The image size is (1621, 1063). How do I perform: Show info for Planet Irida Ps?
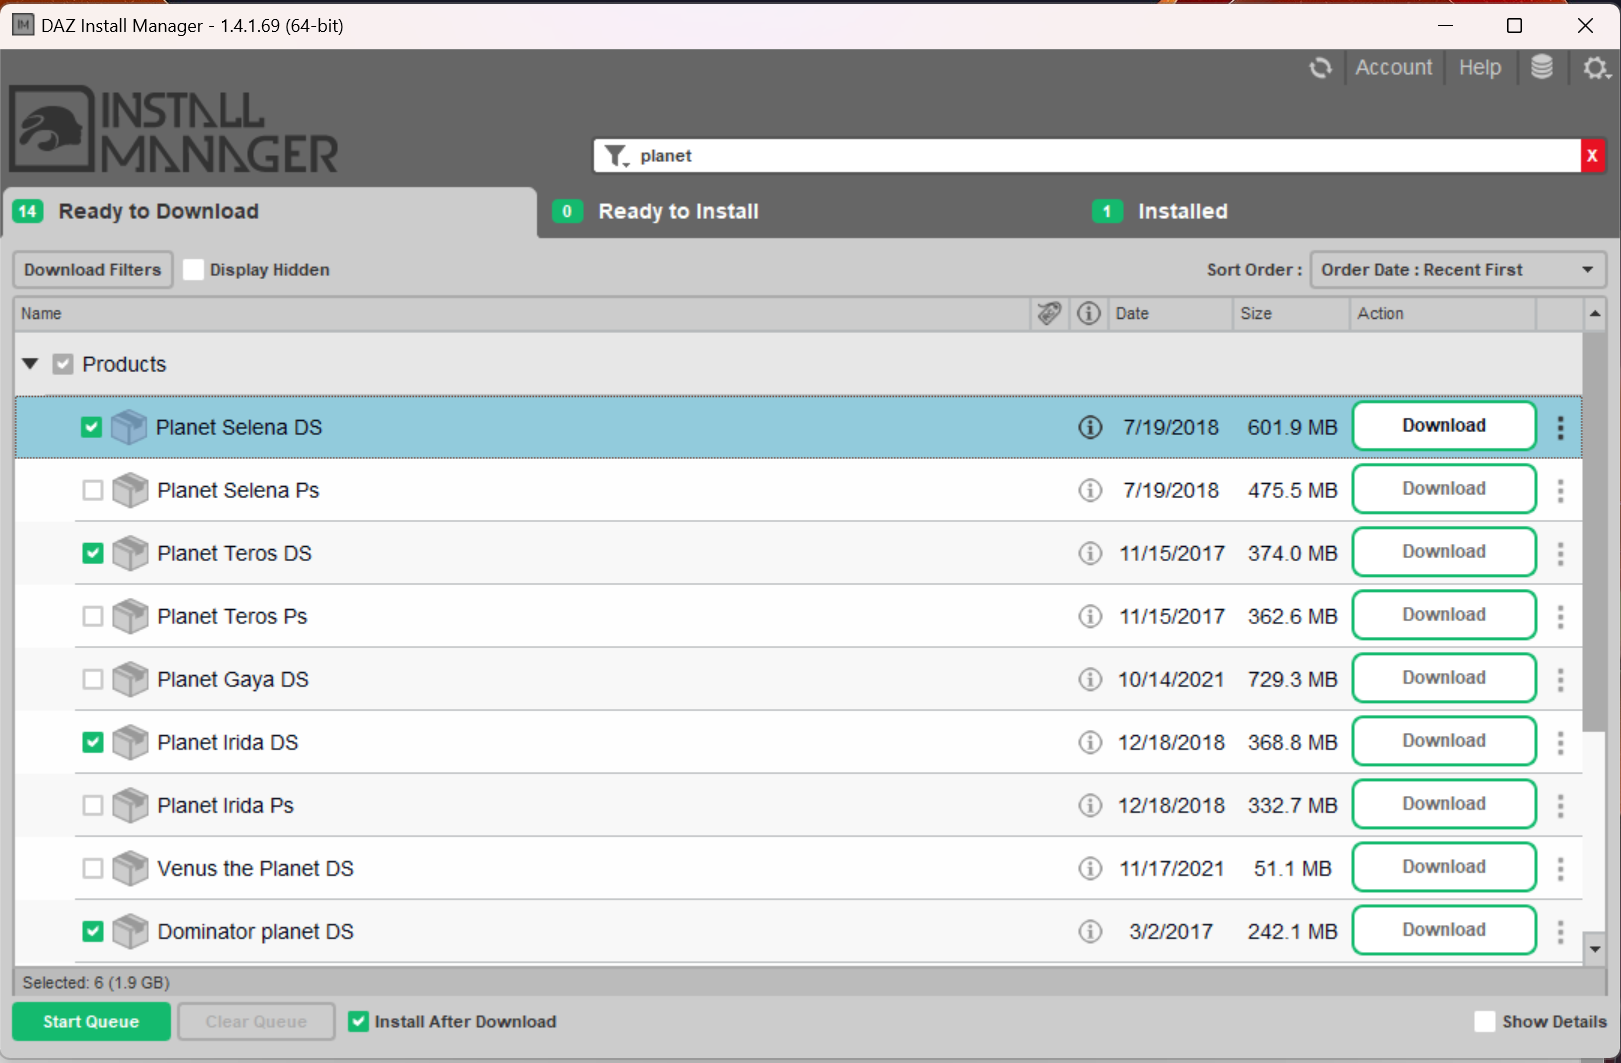1090,805
